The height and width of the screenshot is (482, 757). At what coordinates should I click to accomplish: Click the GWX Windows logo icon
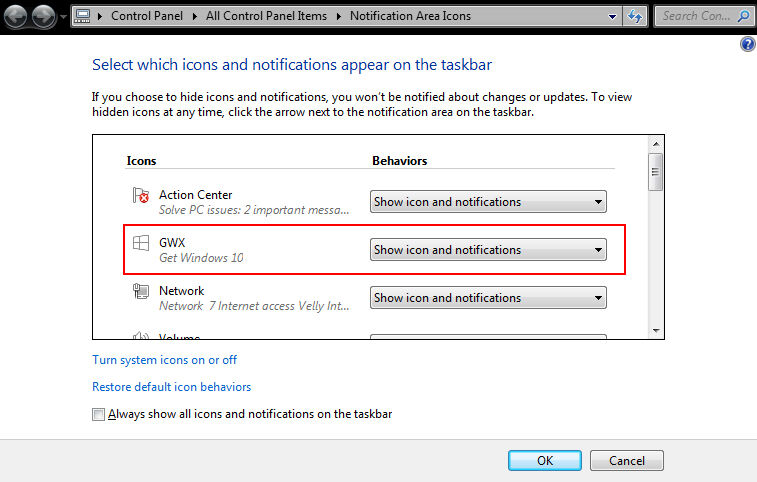[140, 243]
